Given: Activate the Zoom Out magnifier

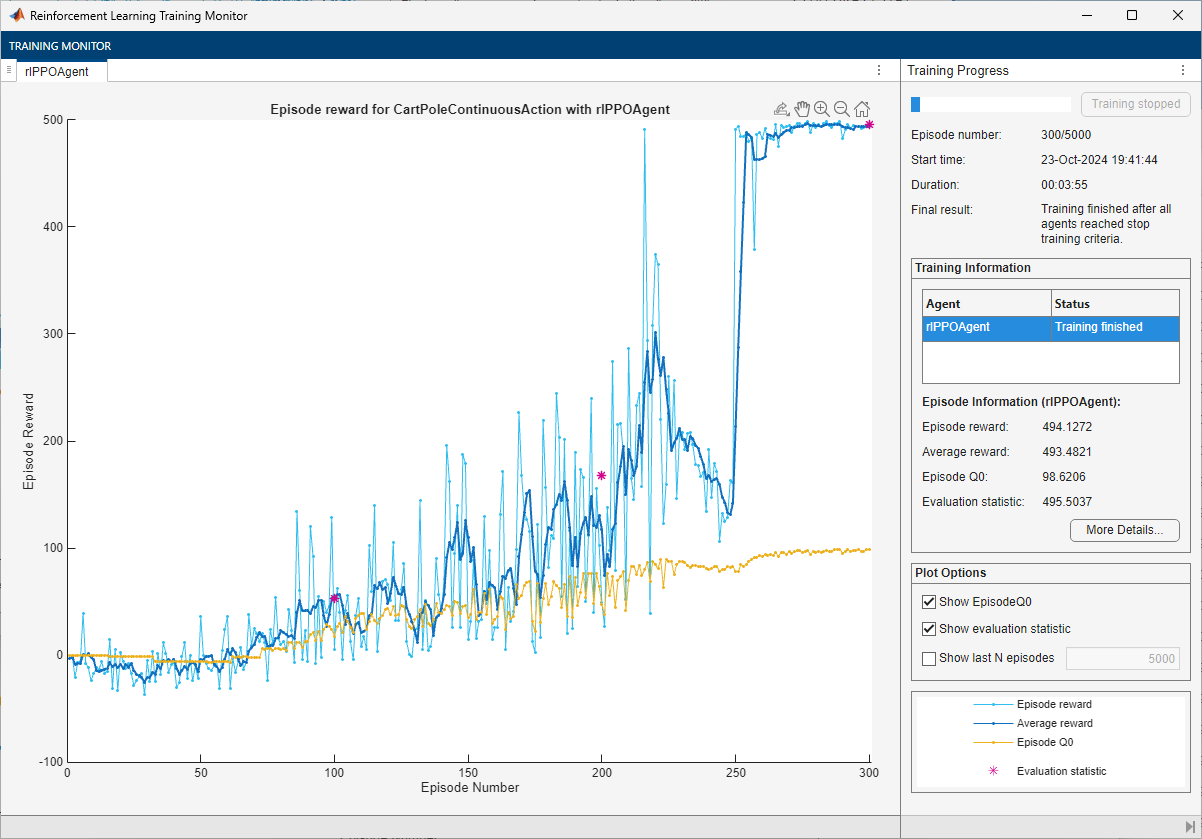Looking at the screenshot, I should click(x=841, y=109).
